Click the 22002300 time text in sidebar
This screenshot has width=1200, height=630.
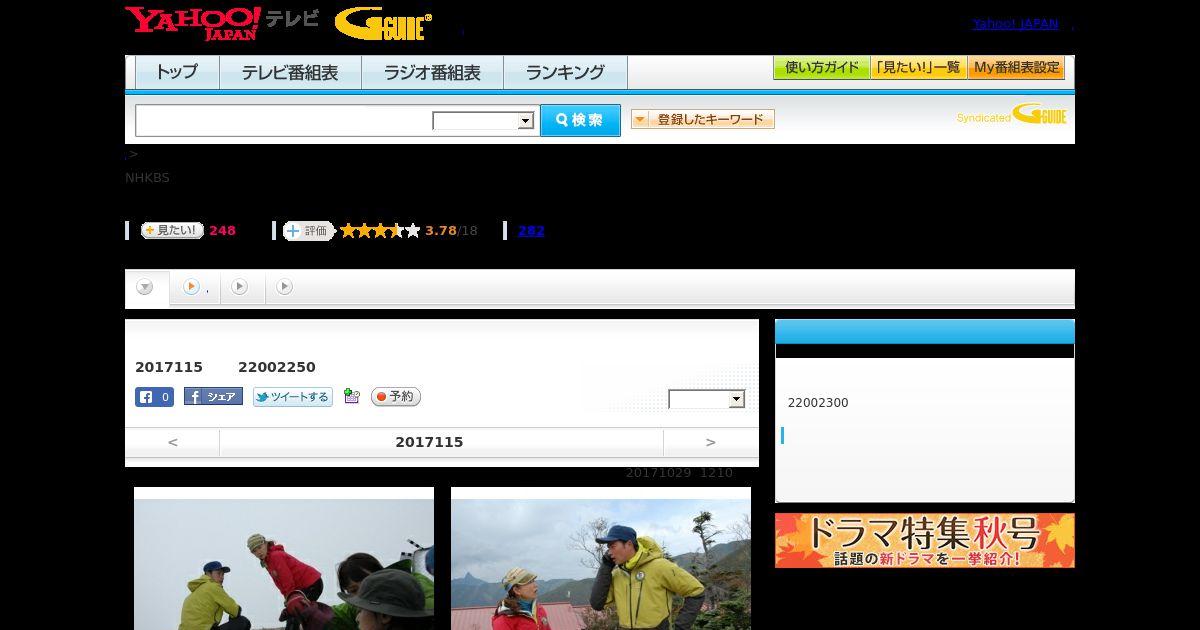point(818,403)
